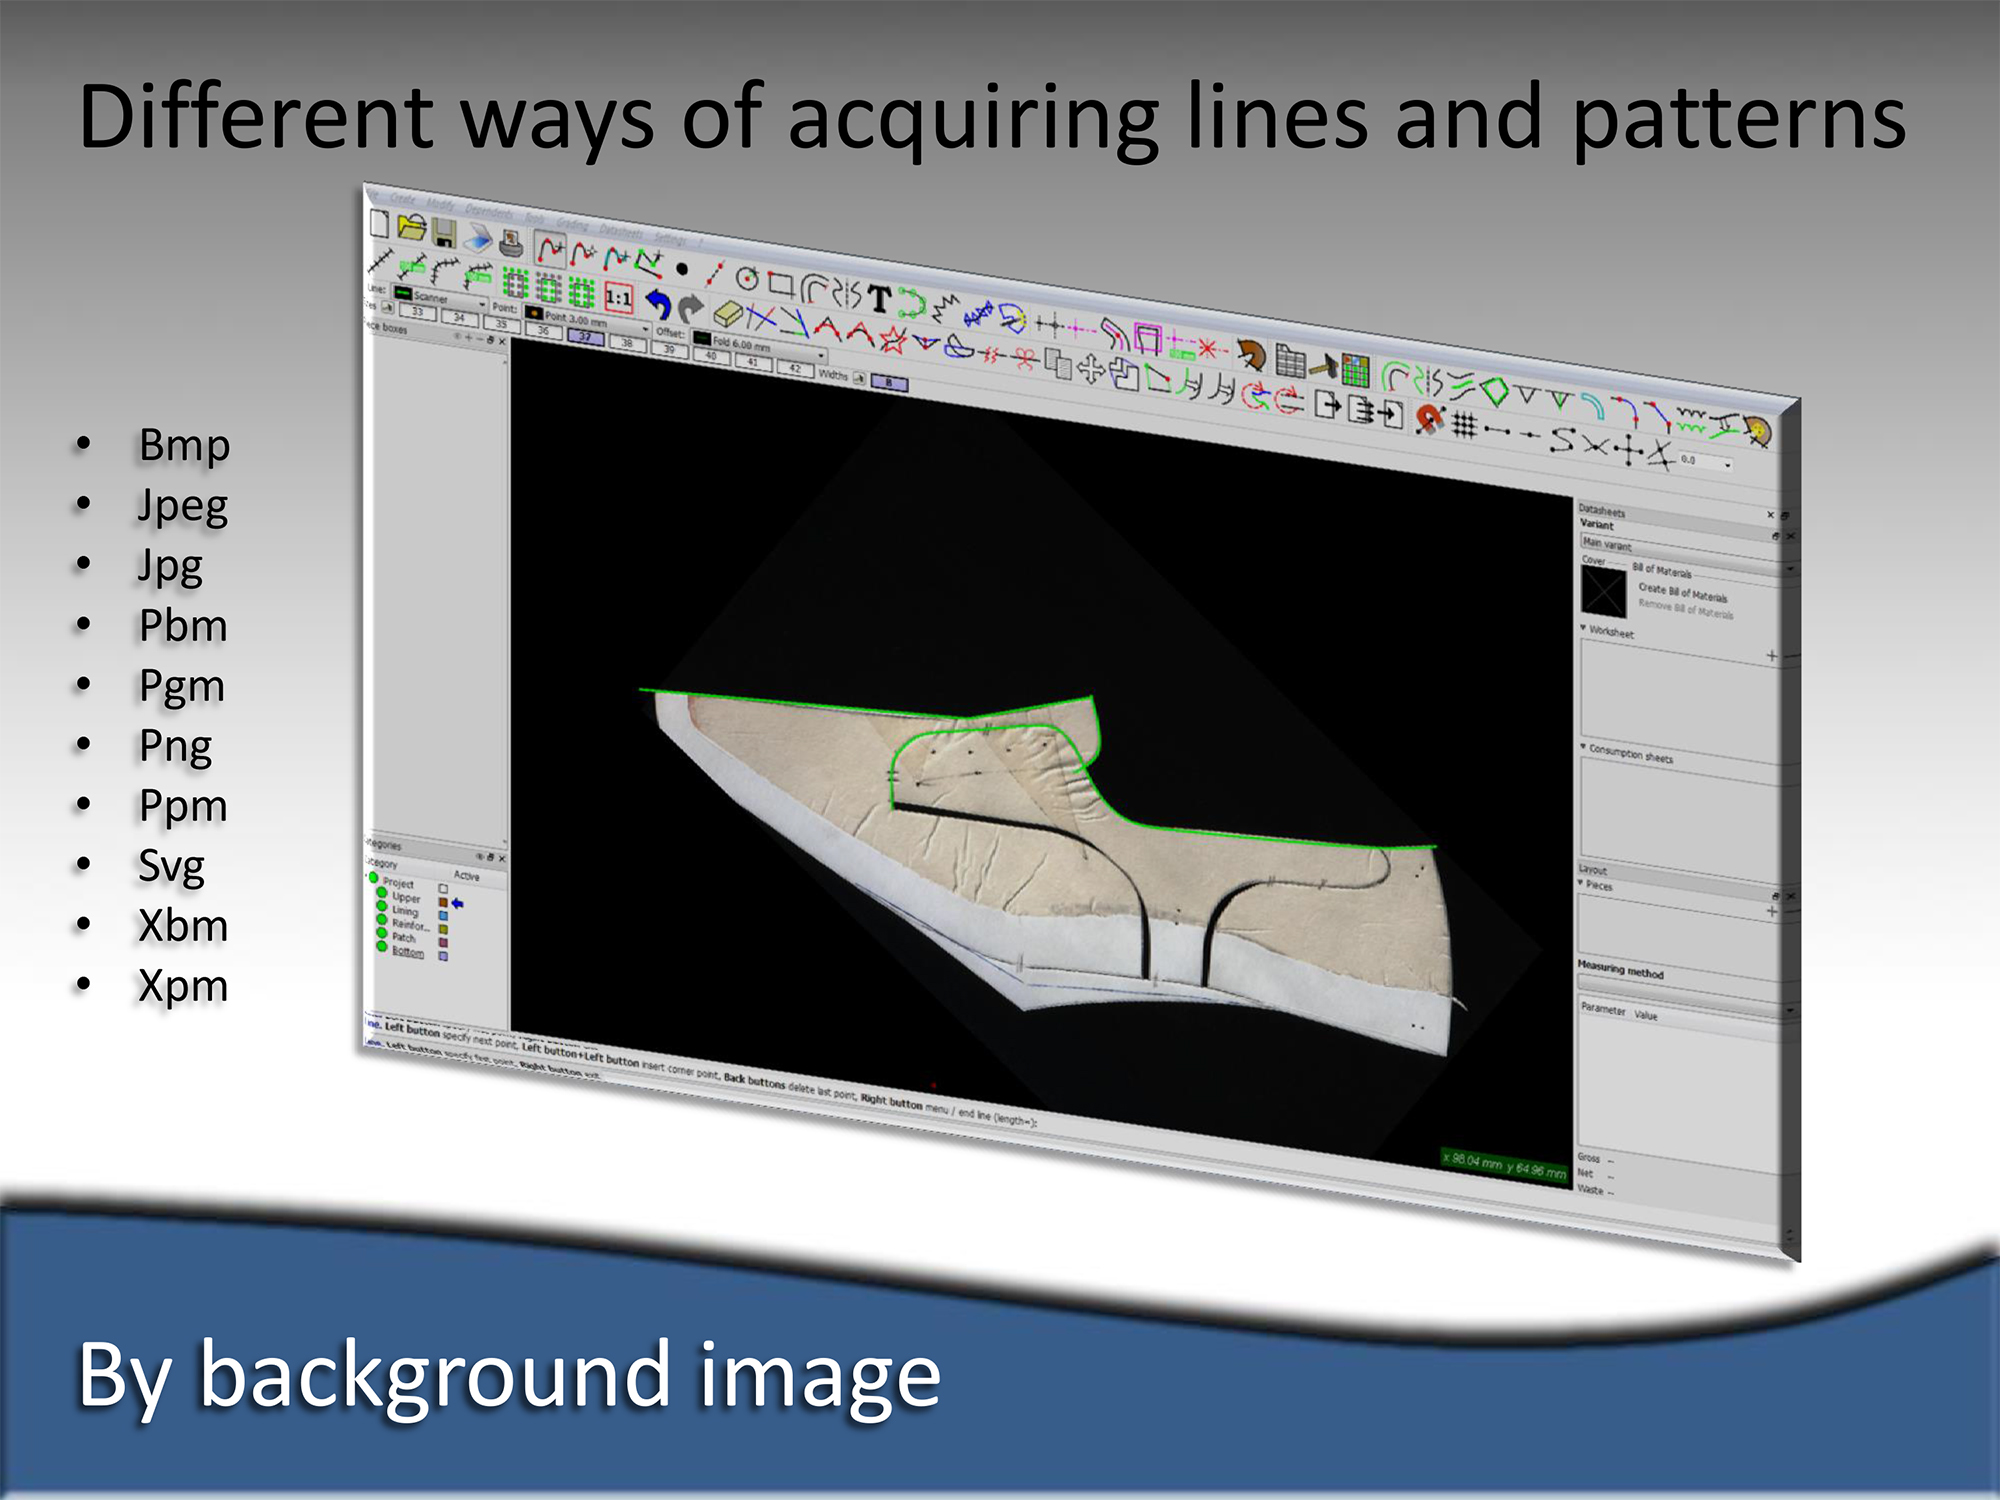Click the plus button in Worksheet section

pos(1771,656)
